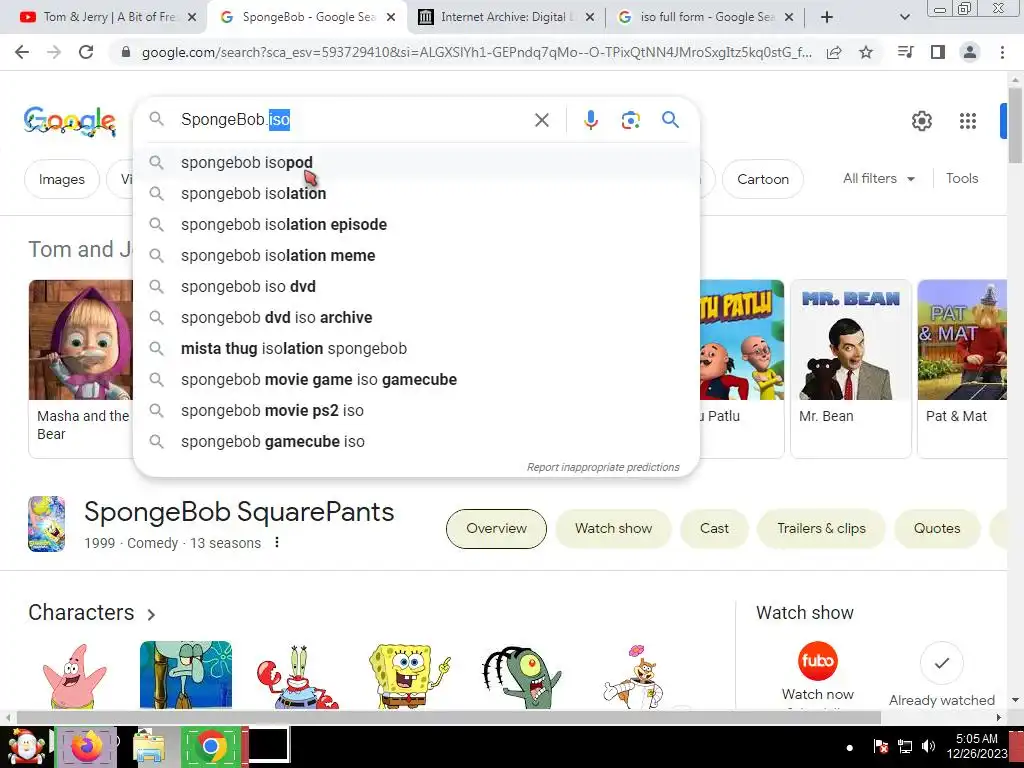Open Firefox from the taskbar
The width and height of the screenshot is (1024, 768).
86,747
